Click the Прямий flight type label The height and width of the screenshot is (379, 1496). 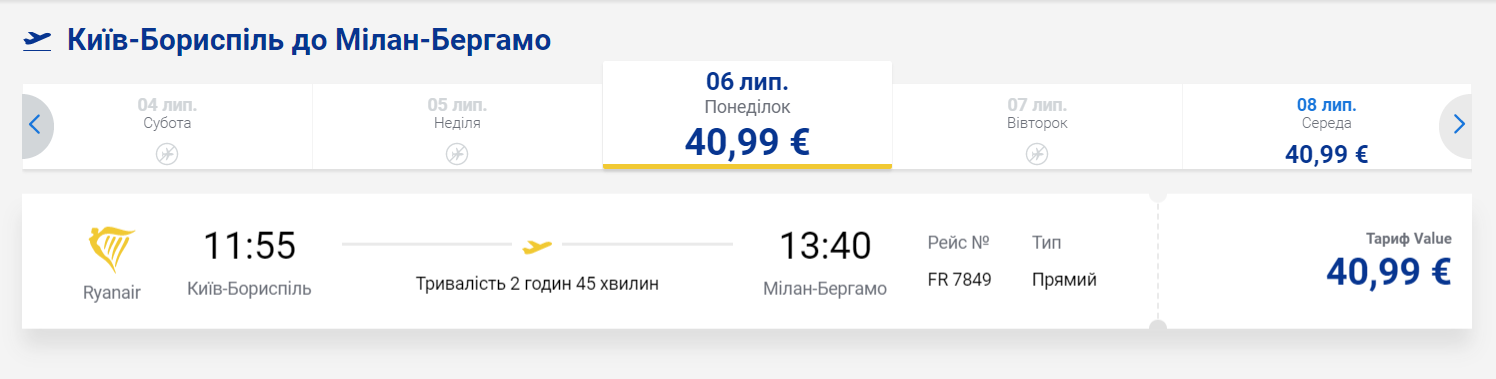1064,280
